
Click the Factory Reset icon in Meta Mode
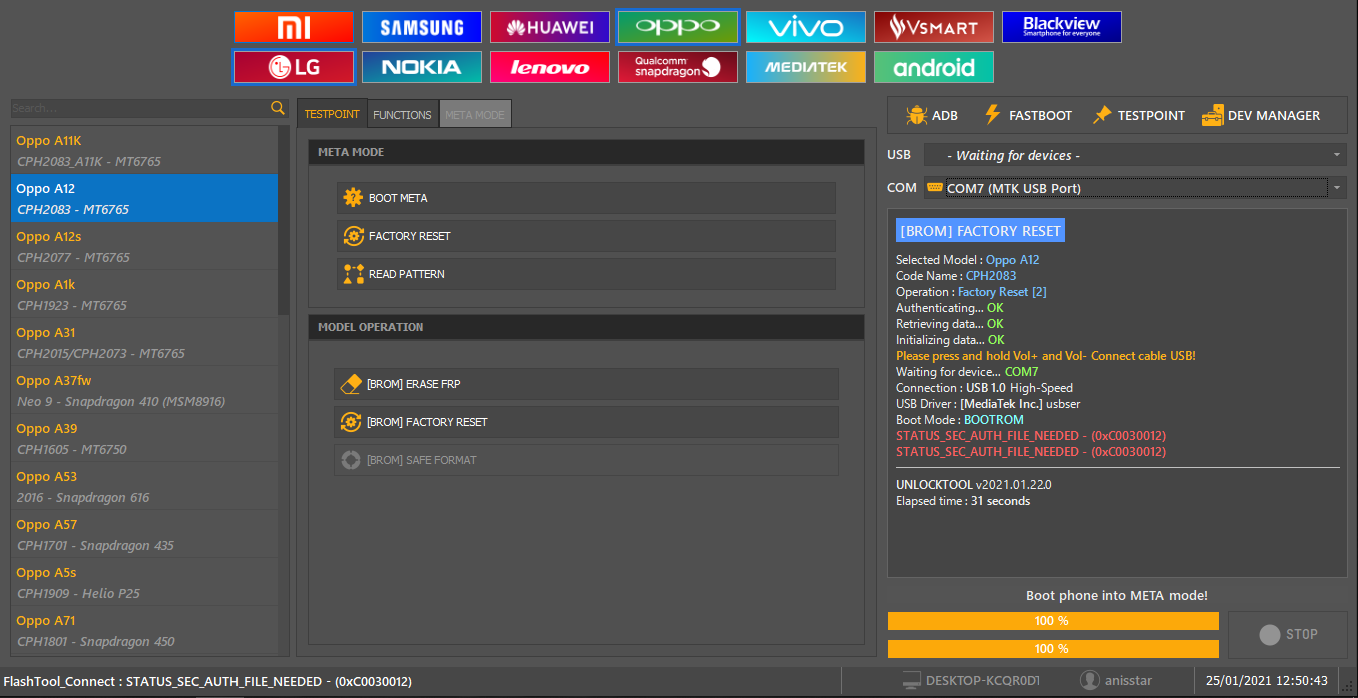(353, 235)
